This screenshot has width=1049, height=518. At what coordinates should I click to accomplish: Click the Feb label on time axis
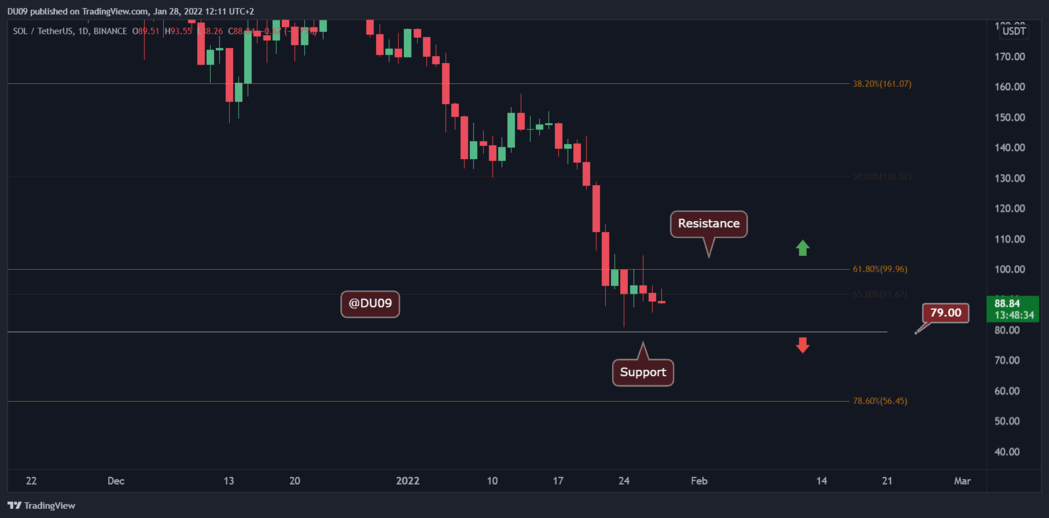[x=698, y=481]
